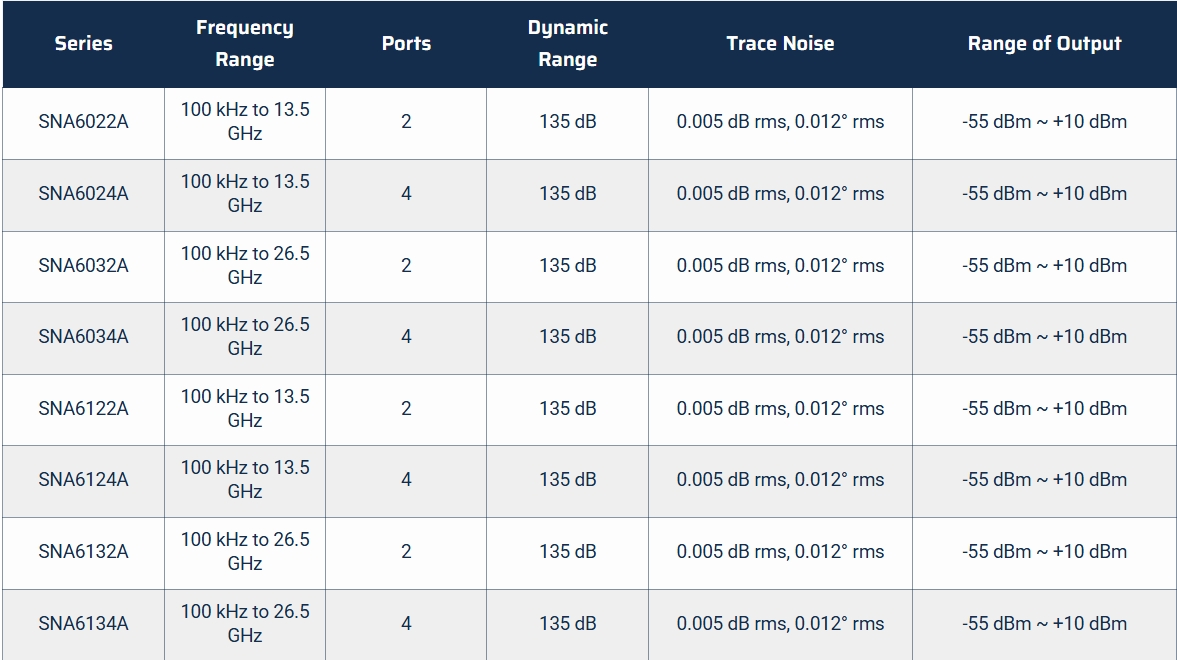Viewport: 1177px width, 660px height.
Task: Select the SNA6022A model cell
Action: click(83, 122)
